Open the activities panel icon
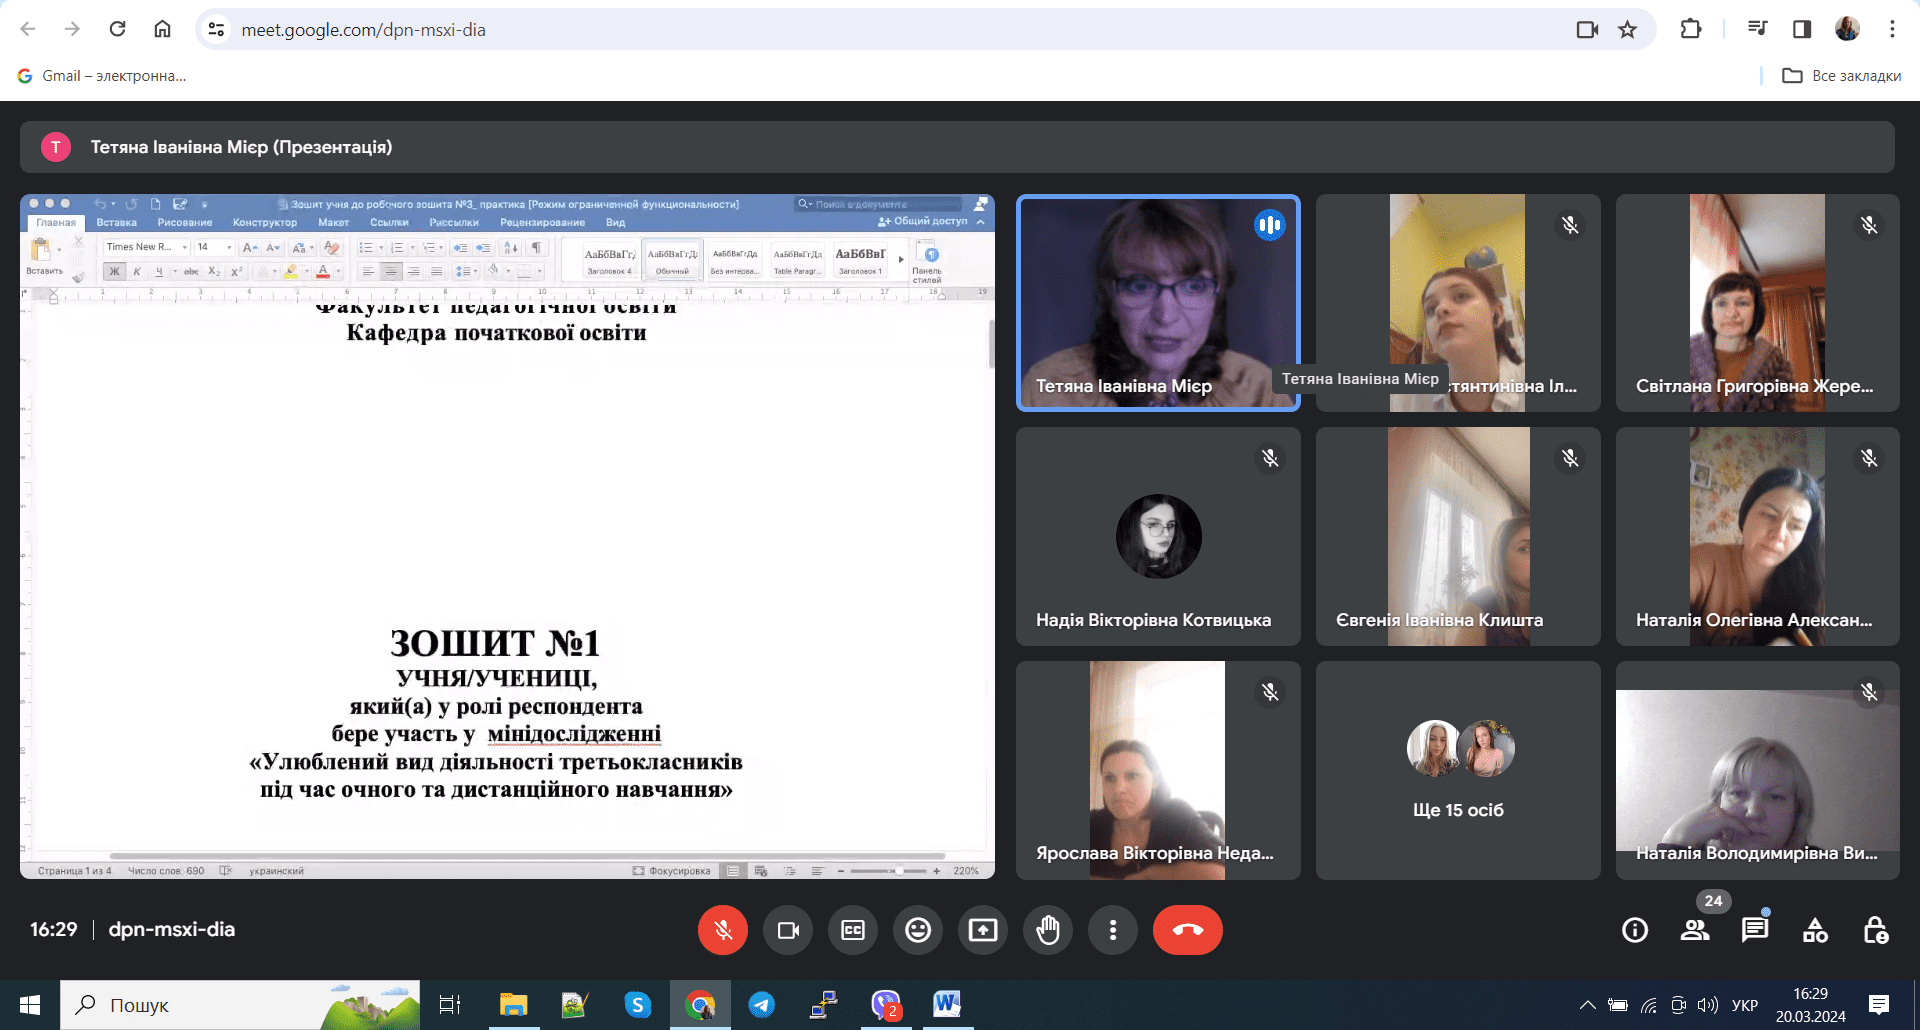This screenshot has width=1920, height=1030. point(1815,930)
